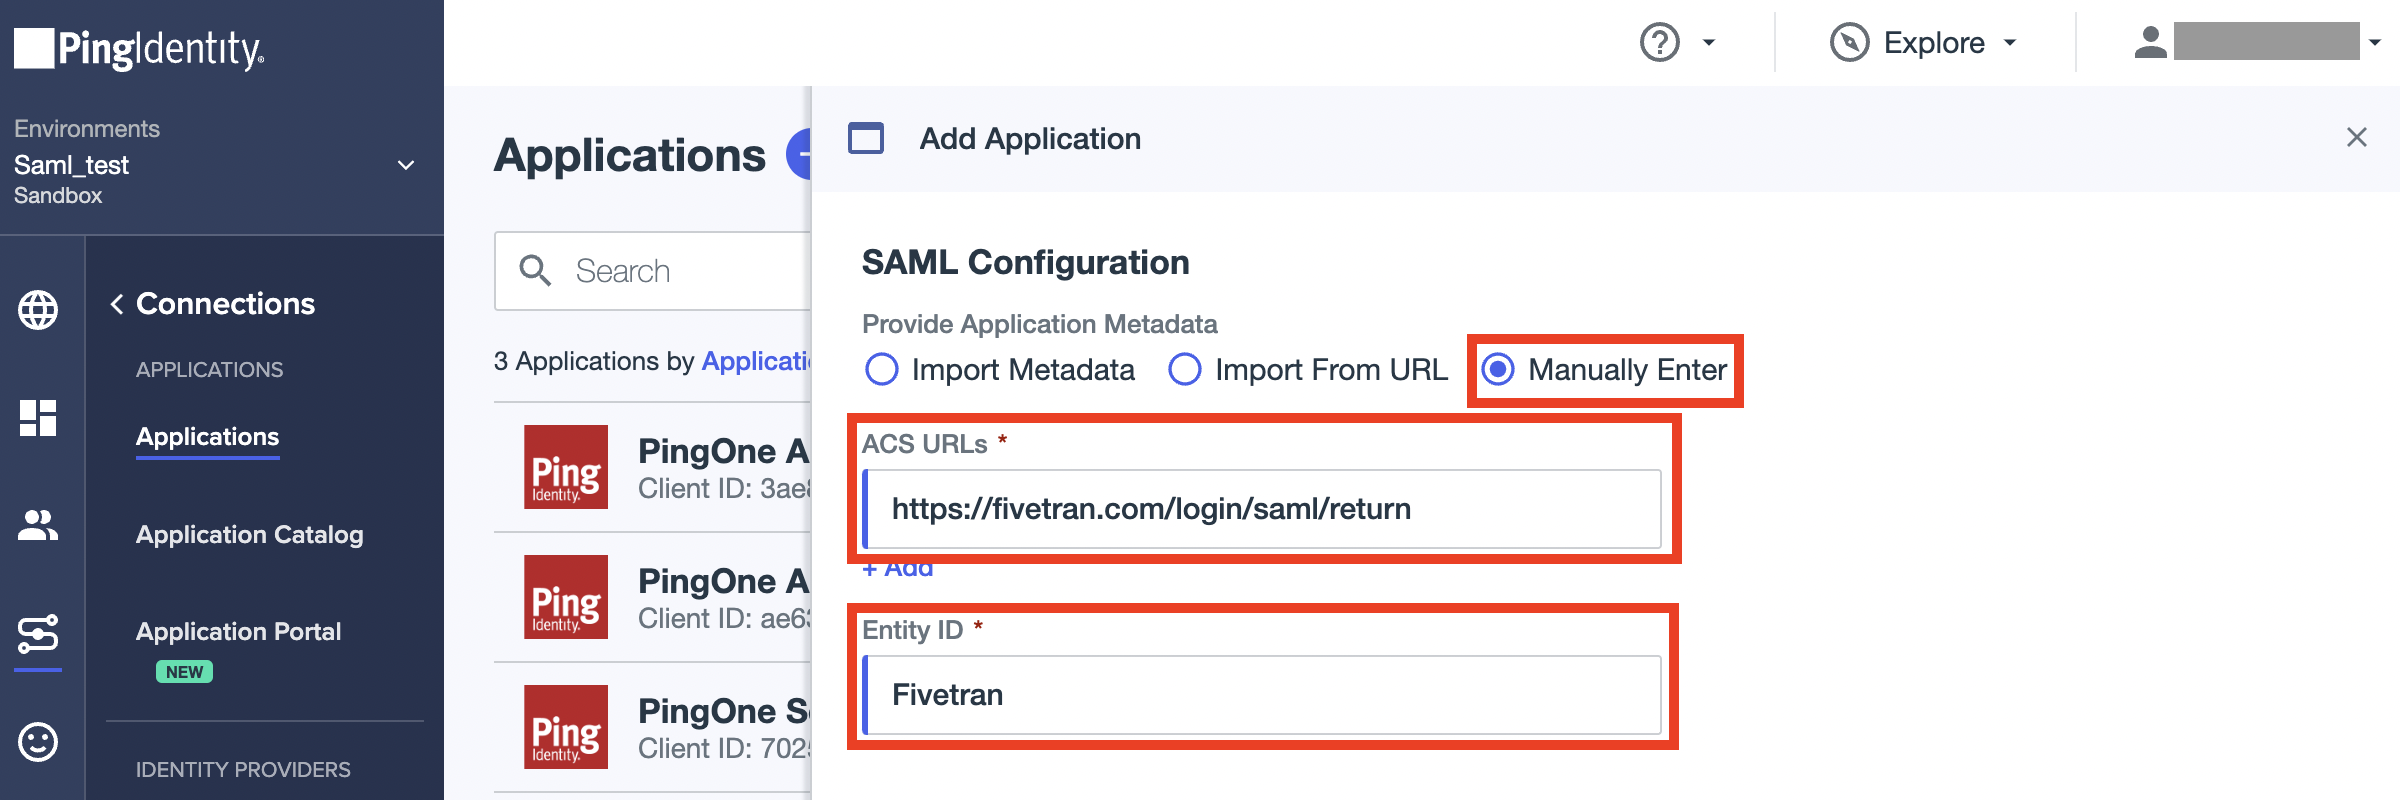Open the Explore dropdown menu

pyautogui.click(x=2010, y=42)
